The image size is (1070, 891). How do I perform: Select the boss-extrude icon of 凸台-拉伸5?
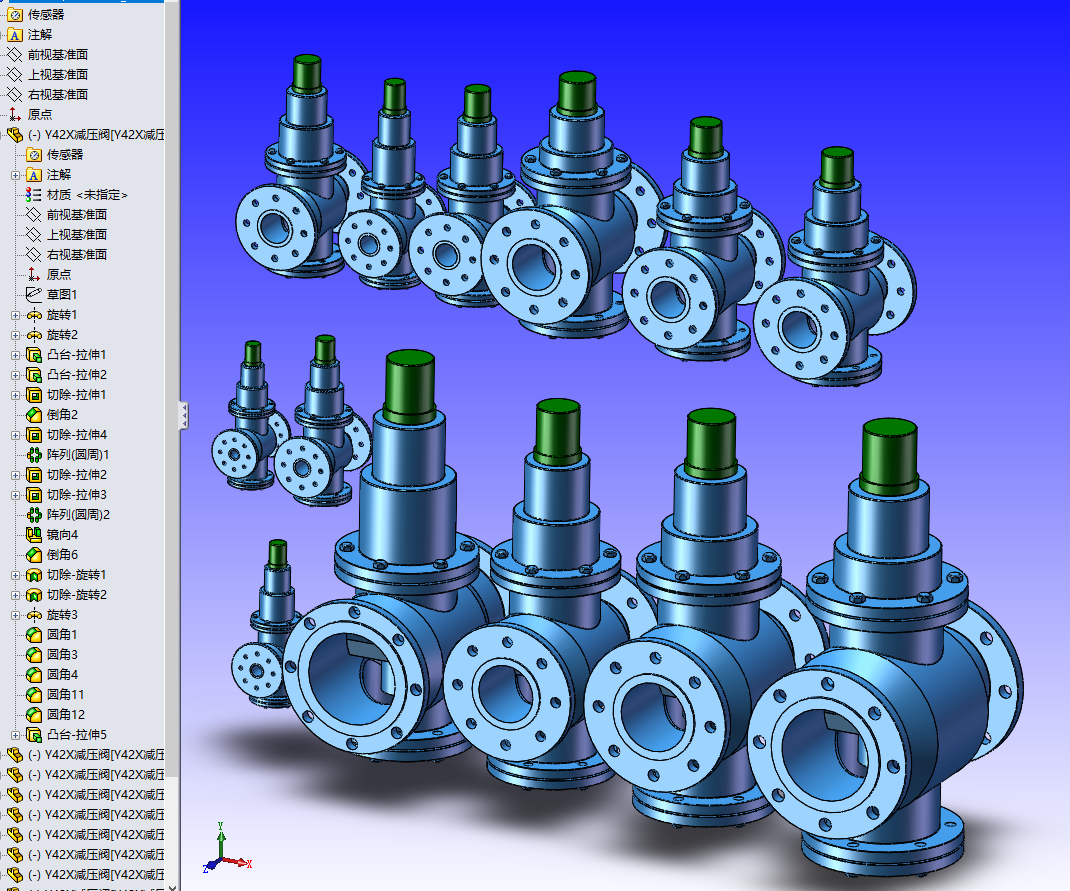[x=33, y=735]
